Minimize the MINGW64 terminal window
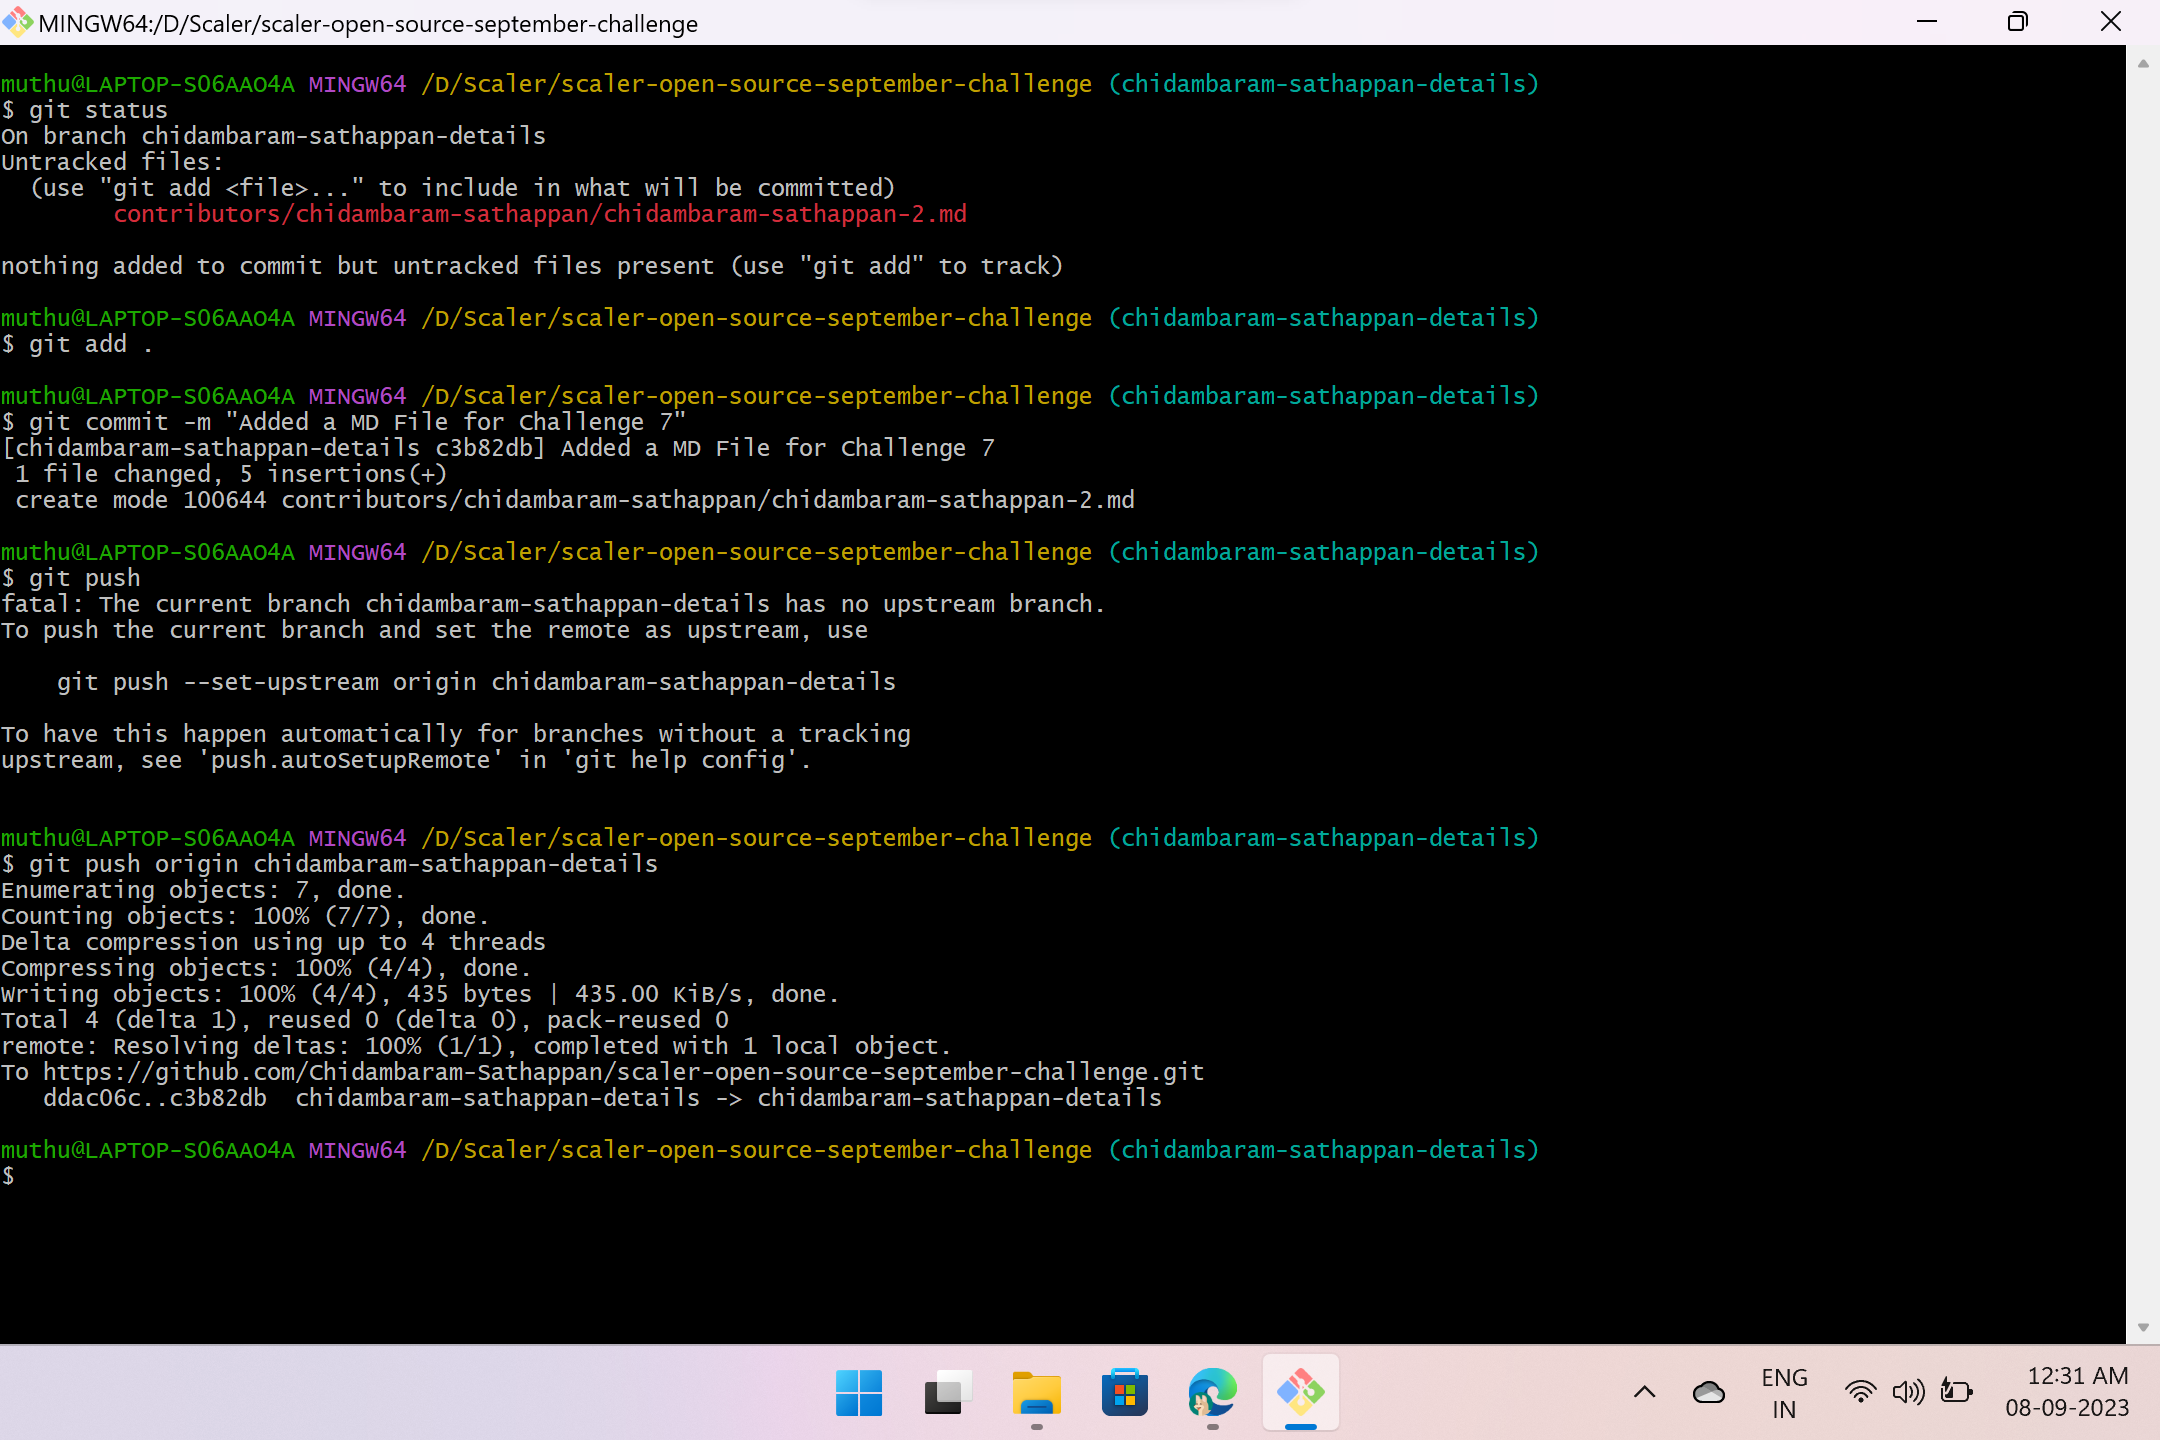This screenshot has height=1440, width=2160. [1929, 21]
